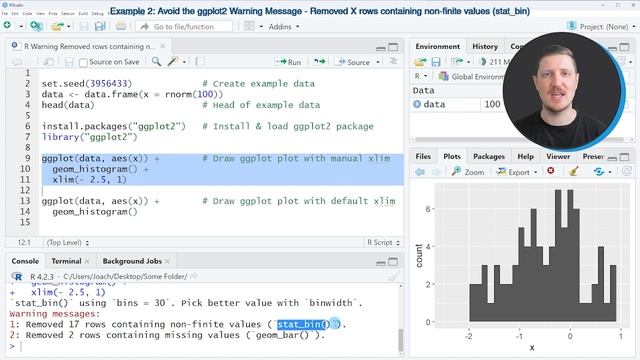The width and height of the screenshot is (640, 360).
Task: Print the current file via the printer icon
Action: point(121,27)
